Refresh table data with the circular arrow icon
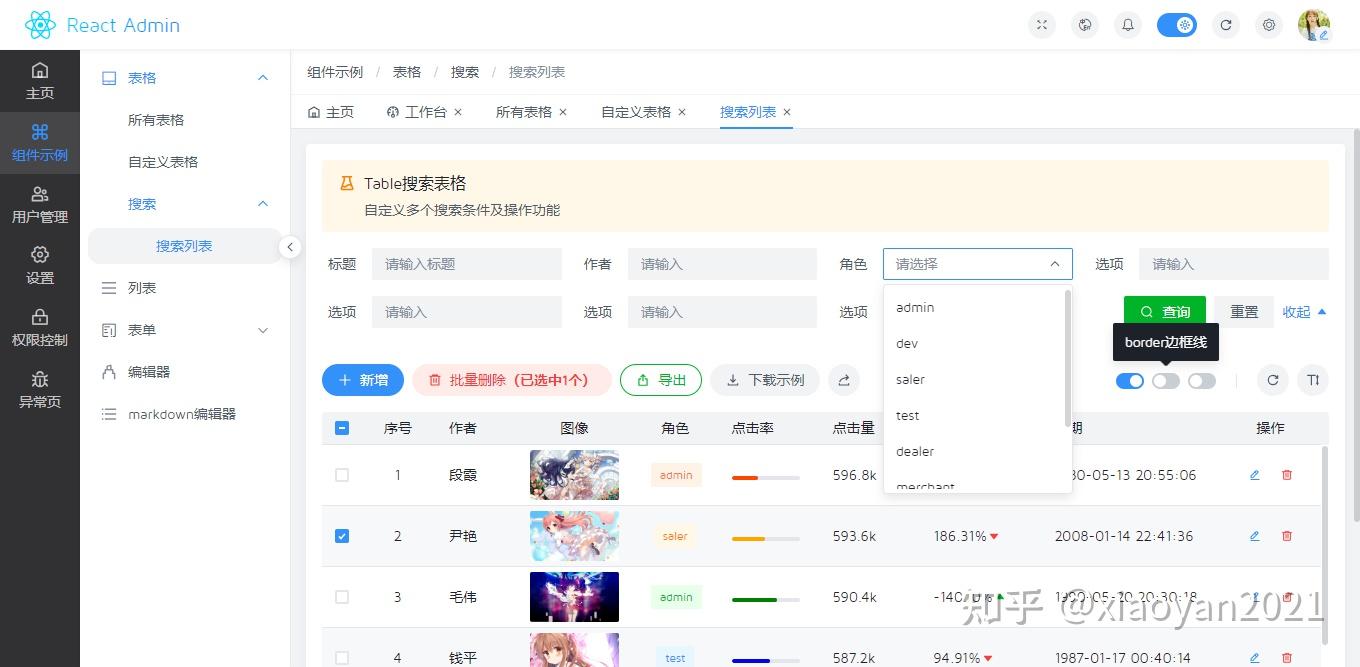 click(1272, 380)
